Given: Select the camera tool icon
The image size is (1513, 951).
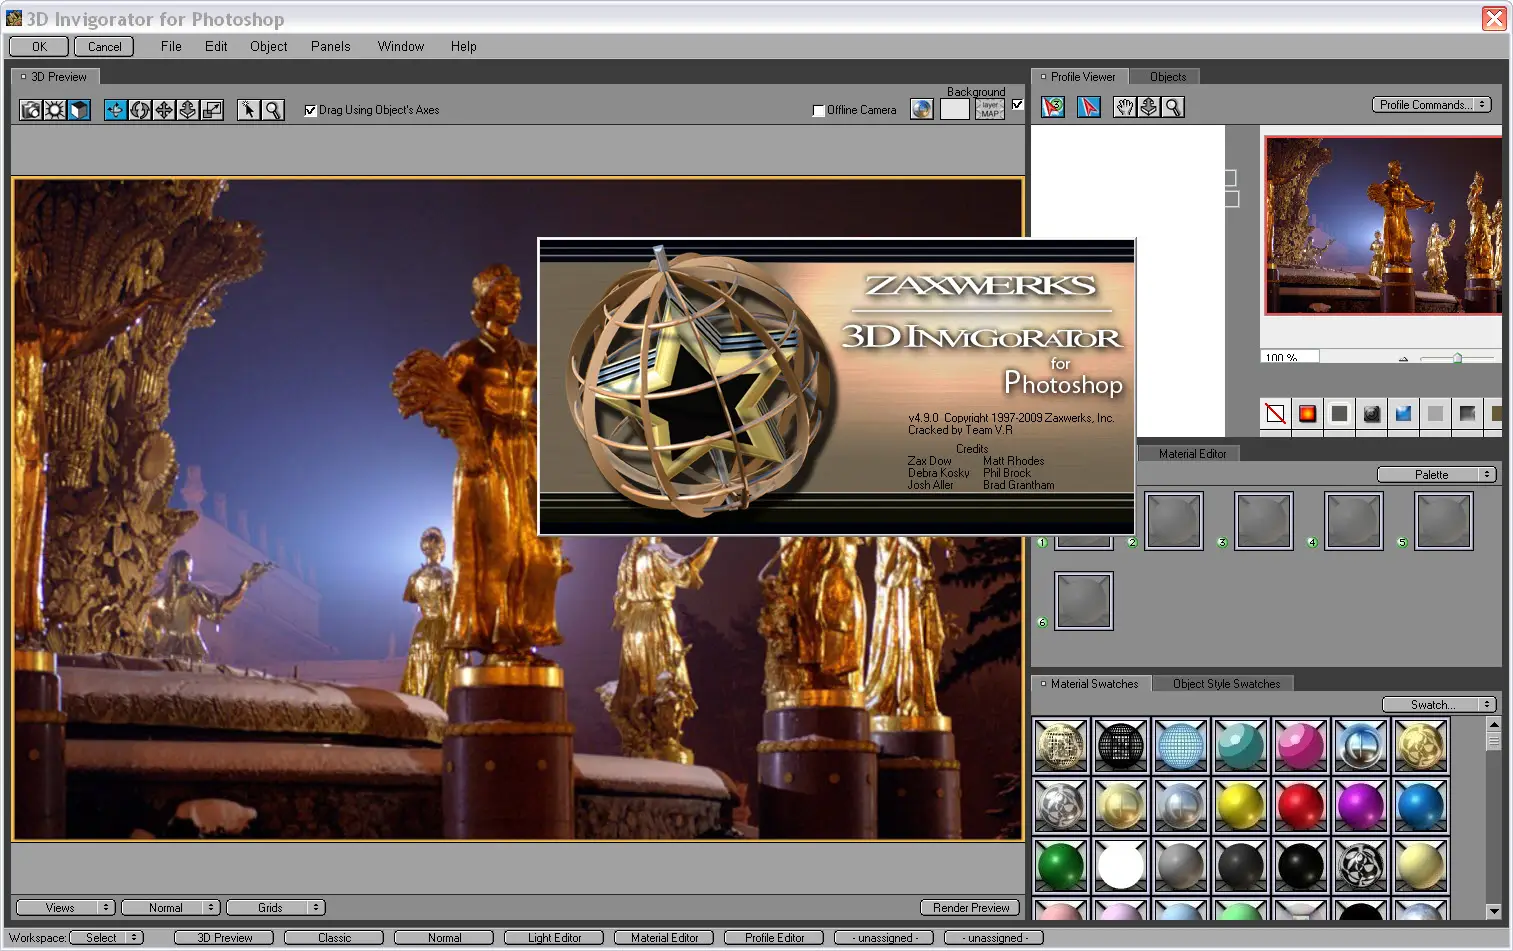Looking at the screenshot, I should click(x=31, y=110).
